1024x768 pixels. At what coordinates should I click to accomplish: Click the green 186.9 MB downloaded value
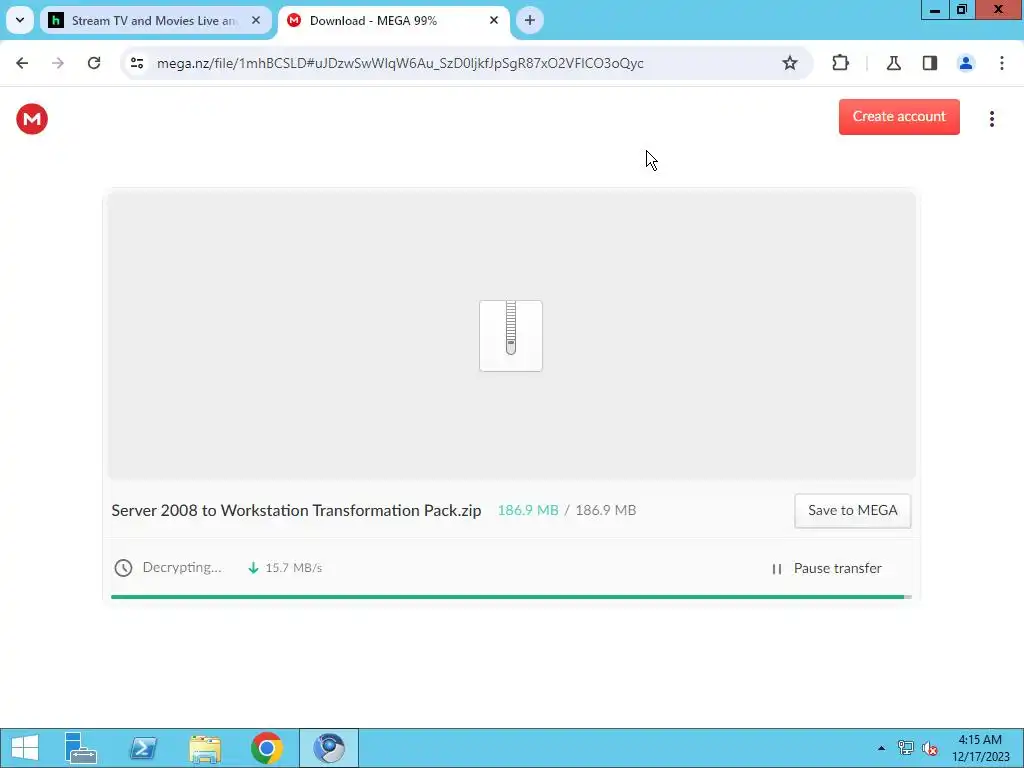(x=528, y=511)
